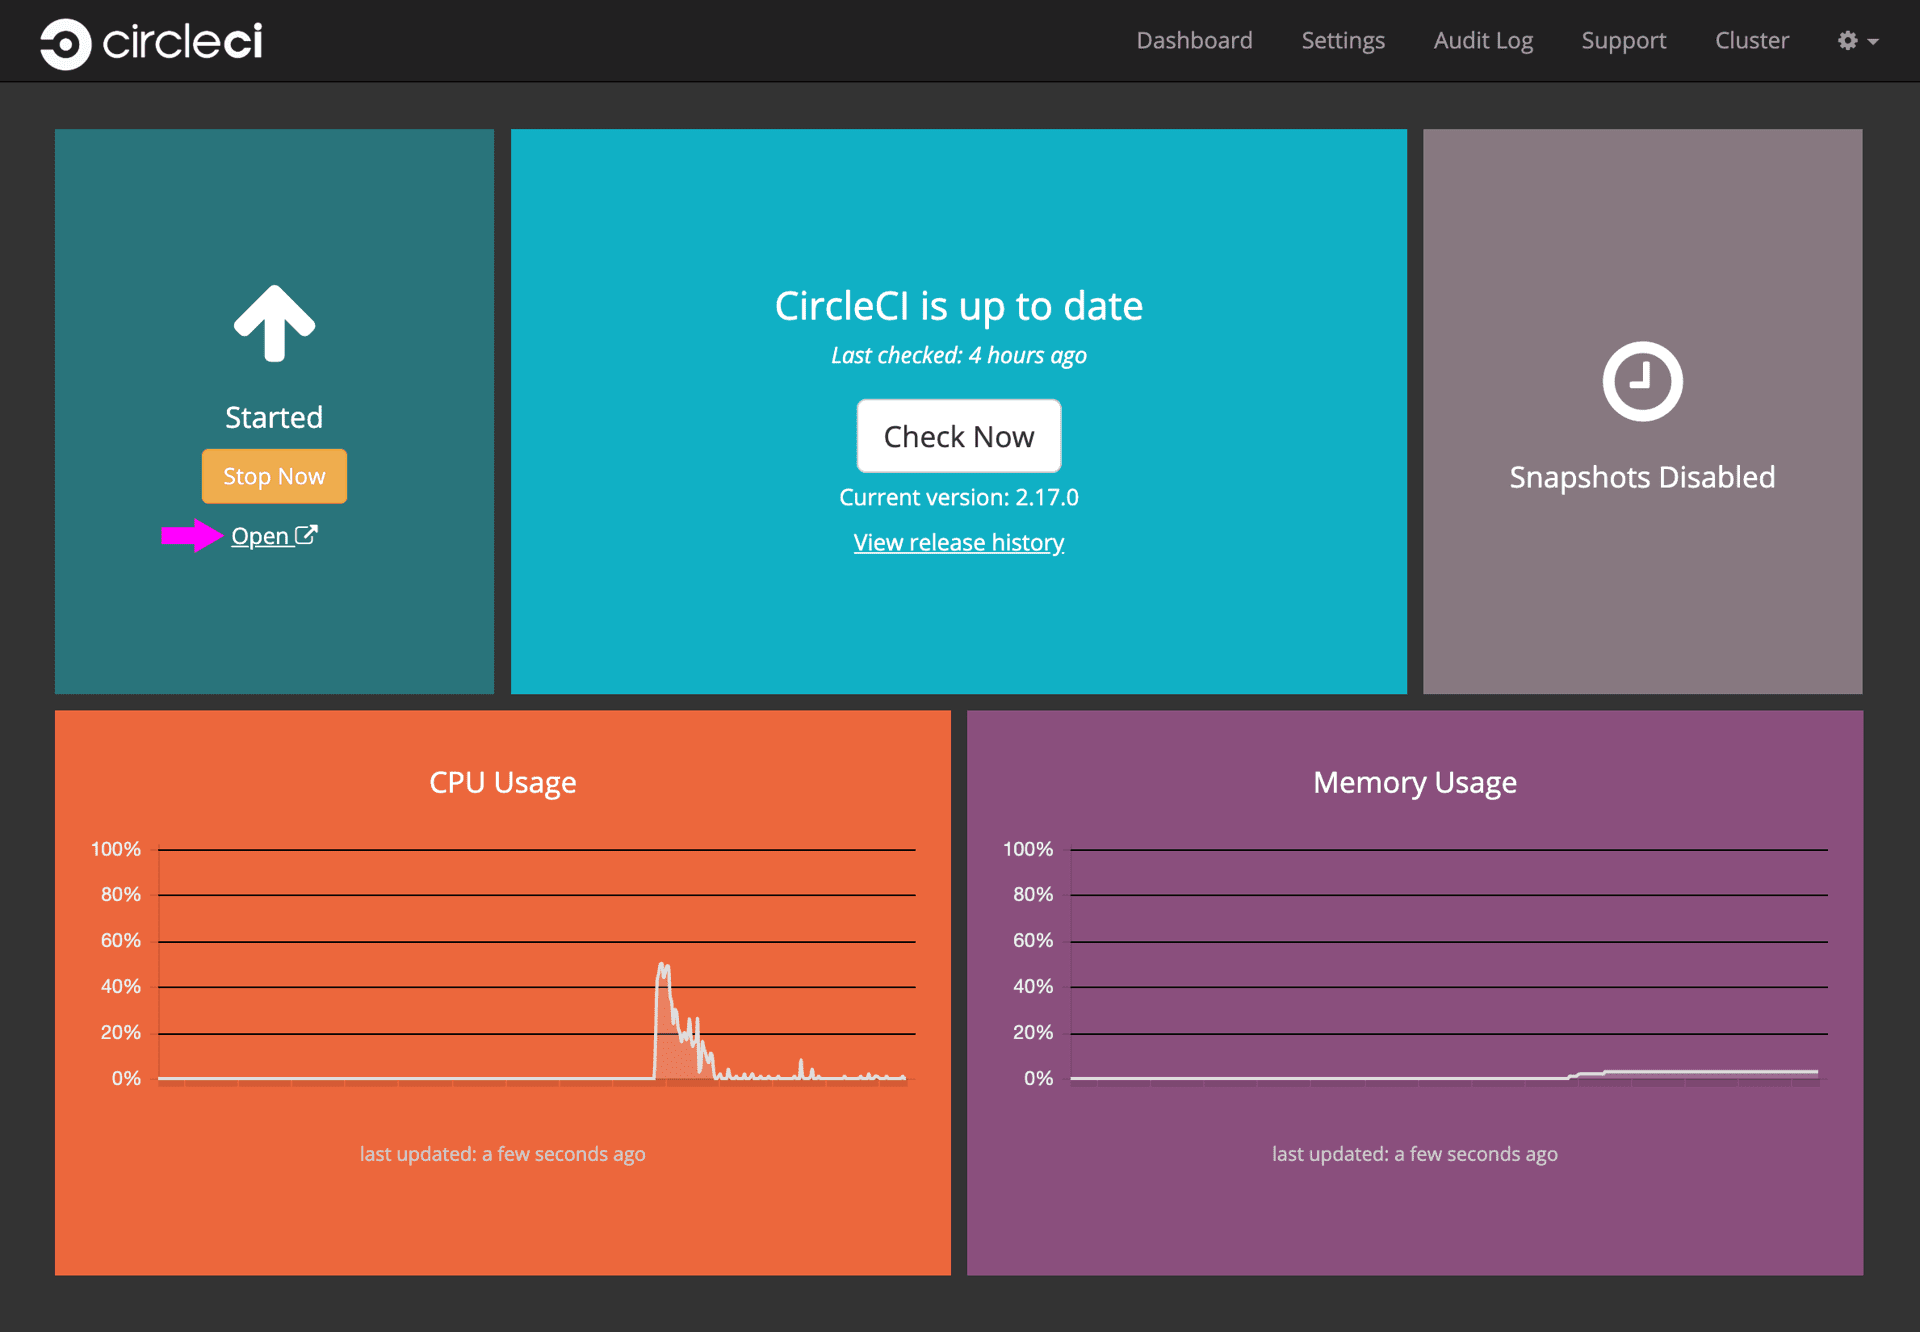Click the 60% label on the Memory chart
The height and width of the screenshot is (1332, 1920).
[x=1033, y=940]
